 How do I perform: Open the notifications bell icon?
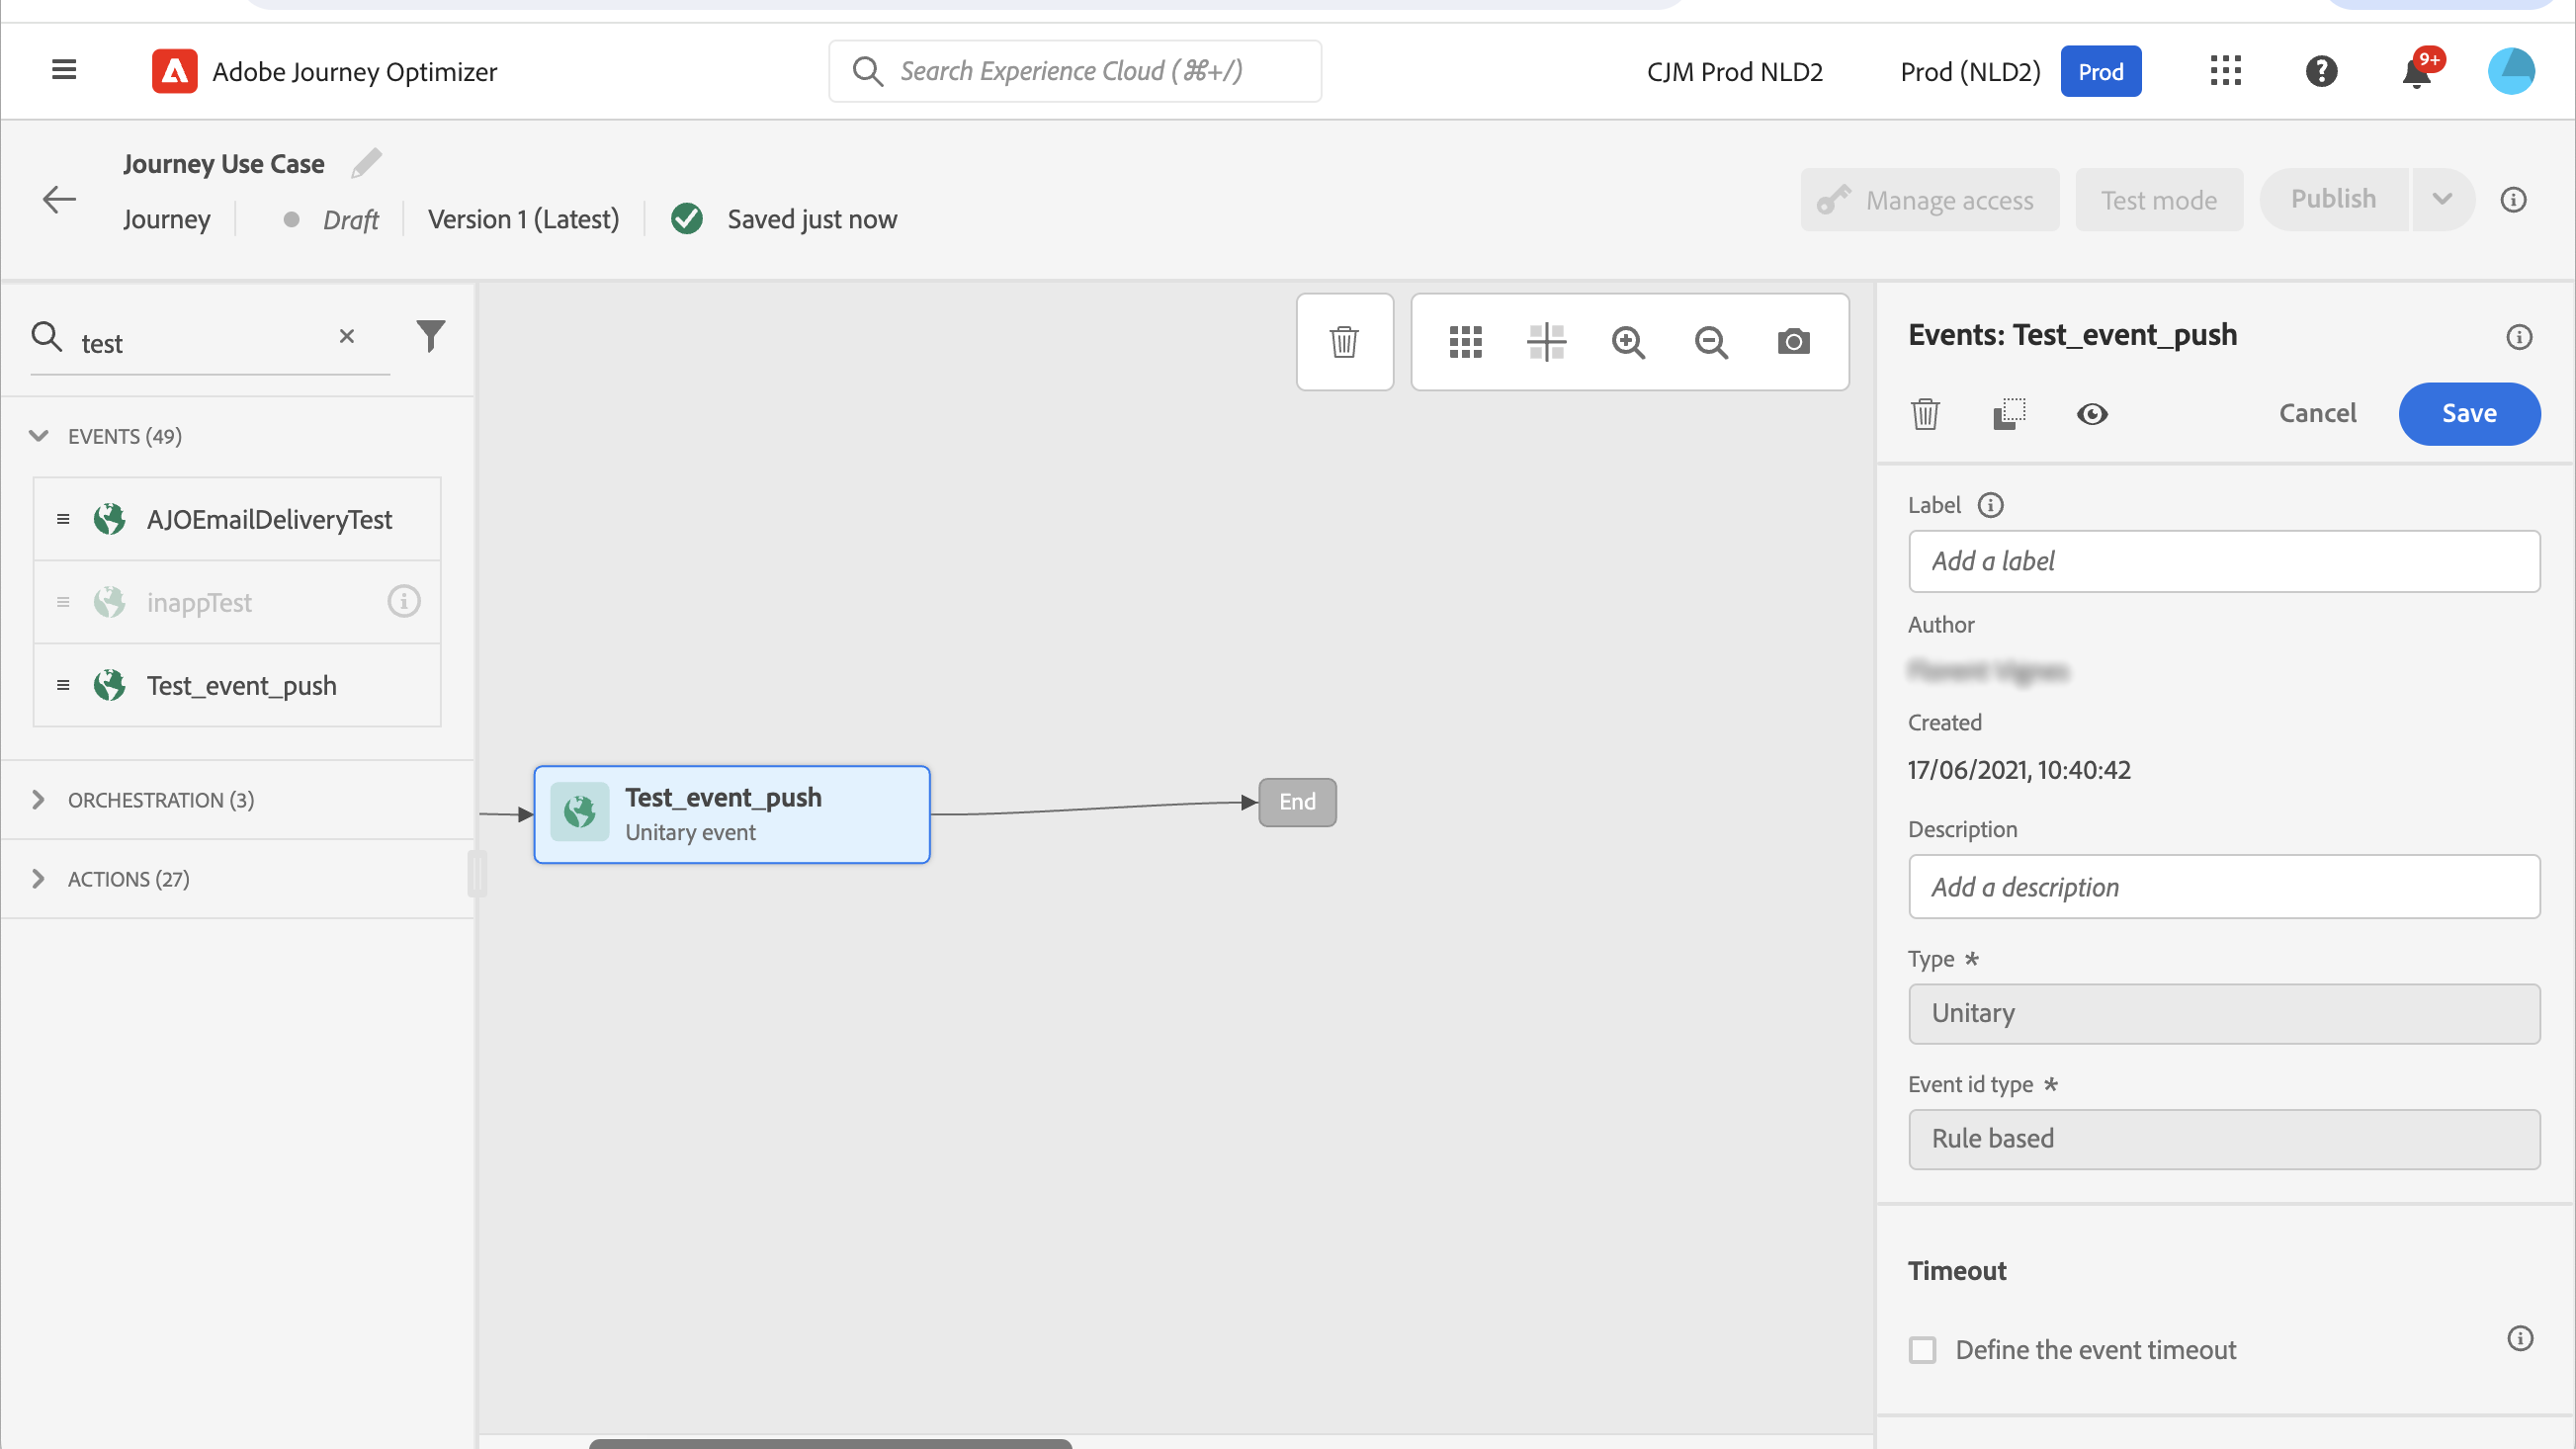coord(2416,72)
